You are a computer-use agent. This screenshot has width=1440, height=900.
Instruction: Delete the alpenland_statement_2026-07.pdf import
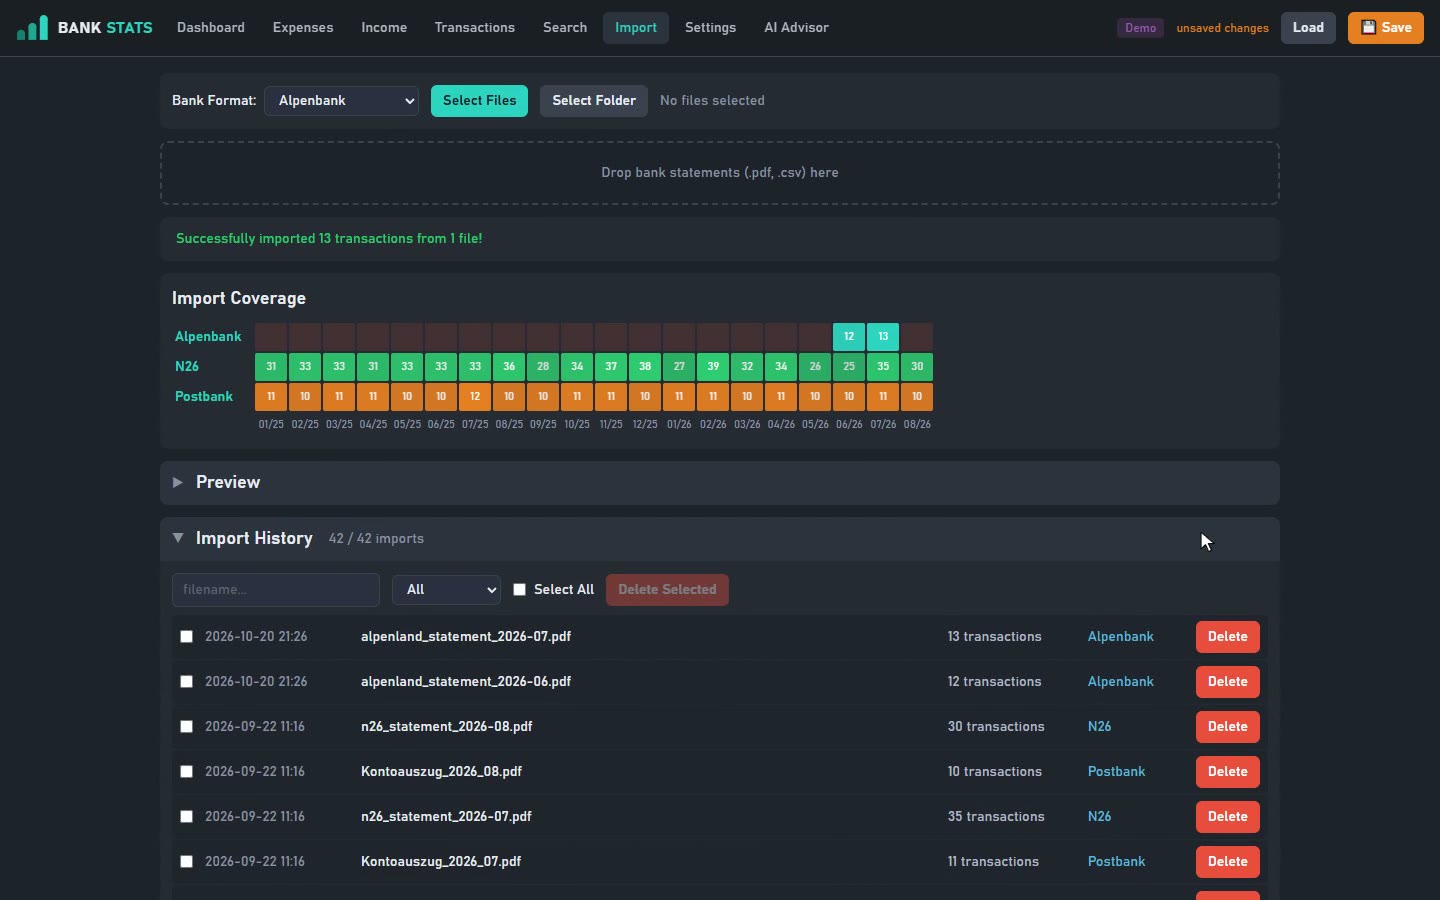1228,637
